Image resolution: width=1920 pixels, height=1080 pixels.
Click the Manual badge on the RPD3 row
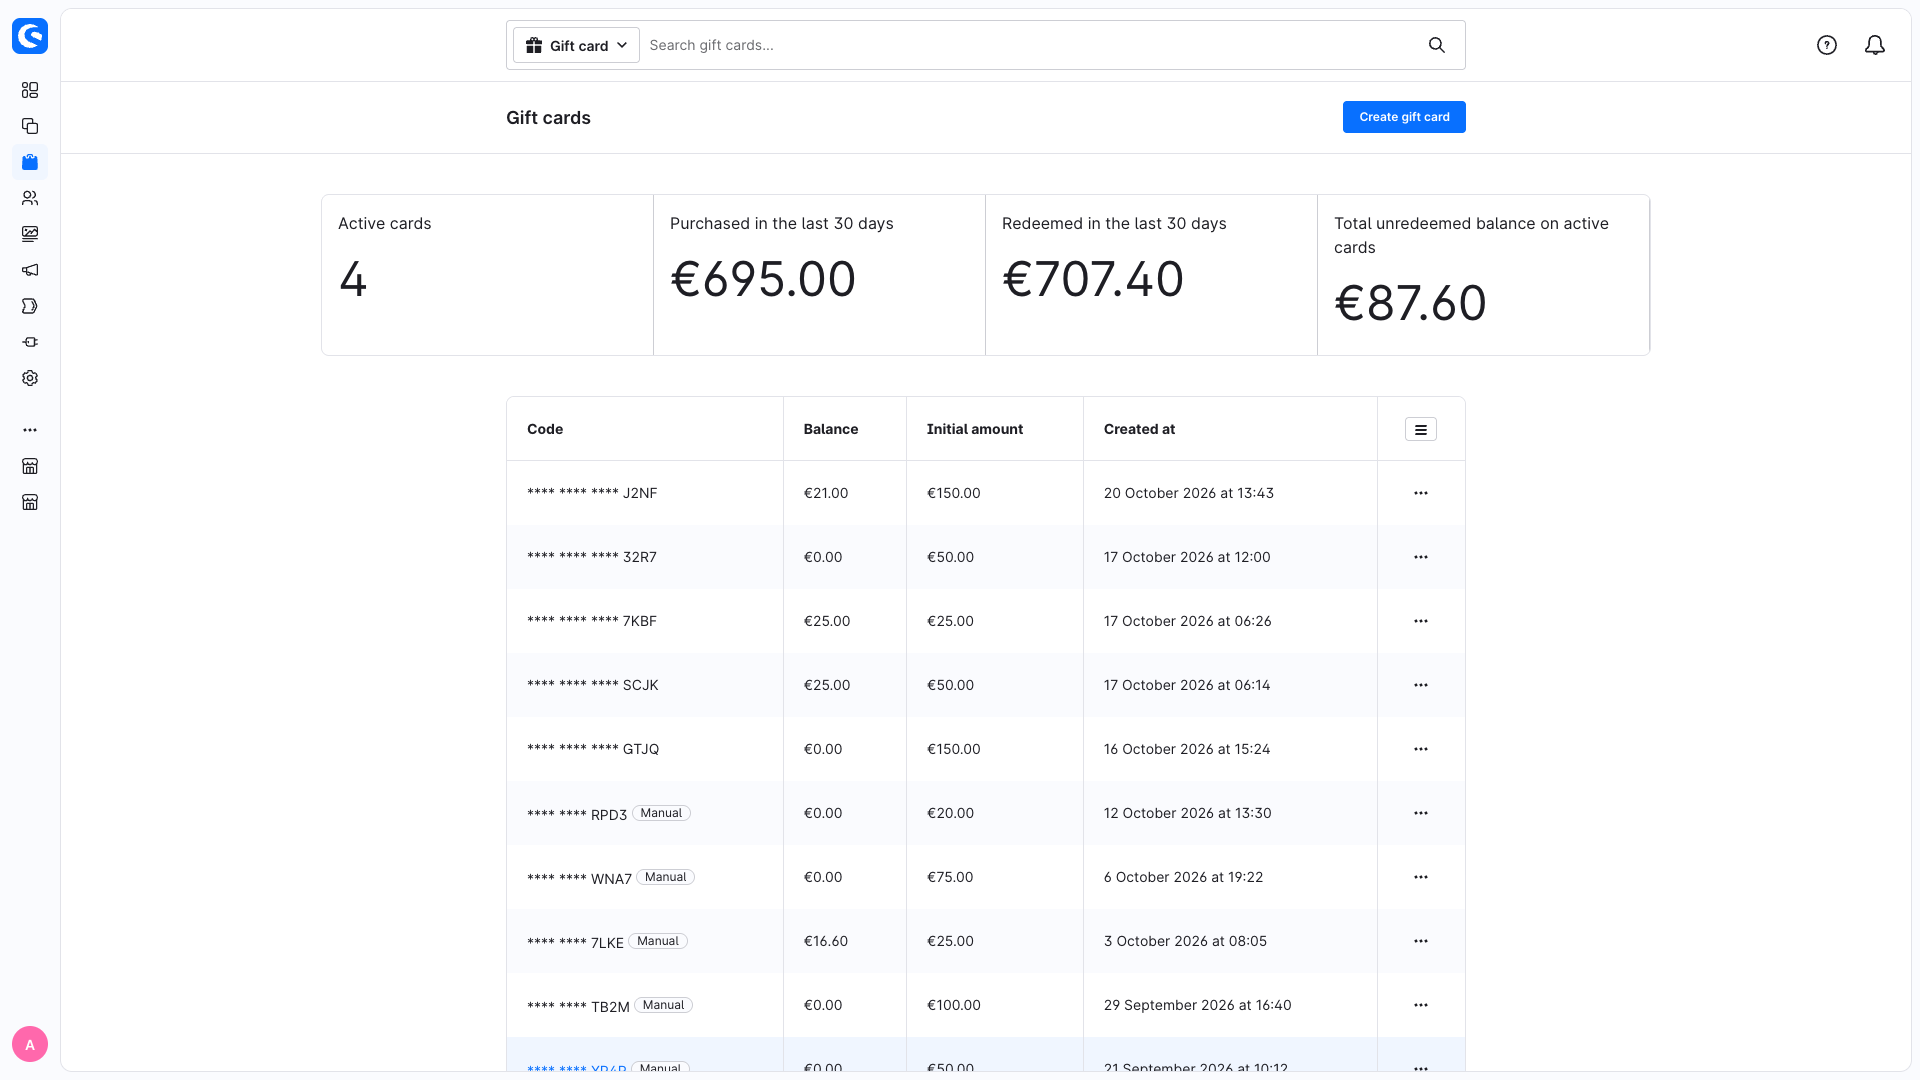(661, 813)
